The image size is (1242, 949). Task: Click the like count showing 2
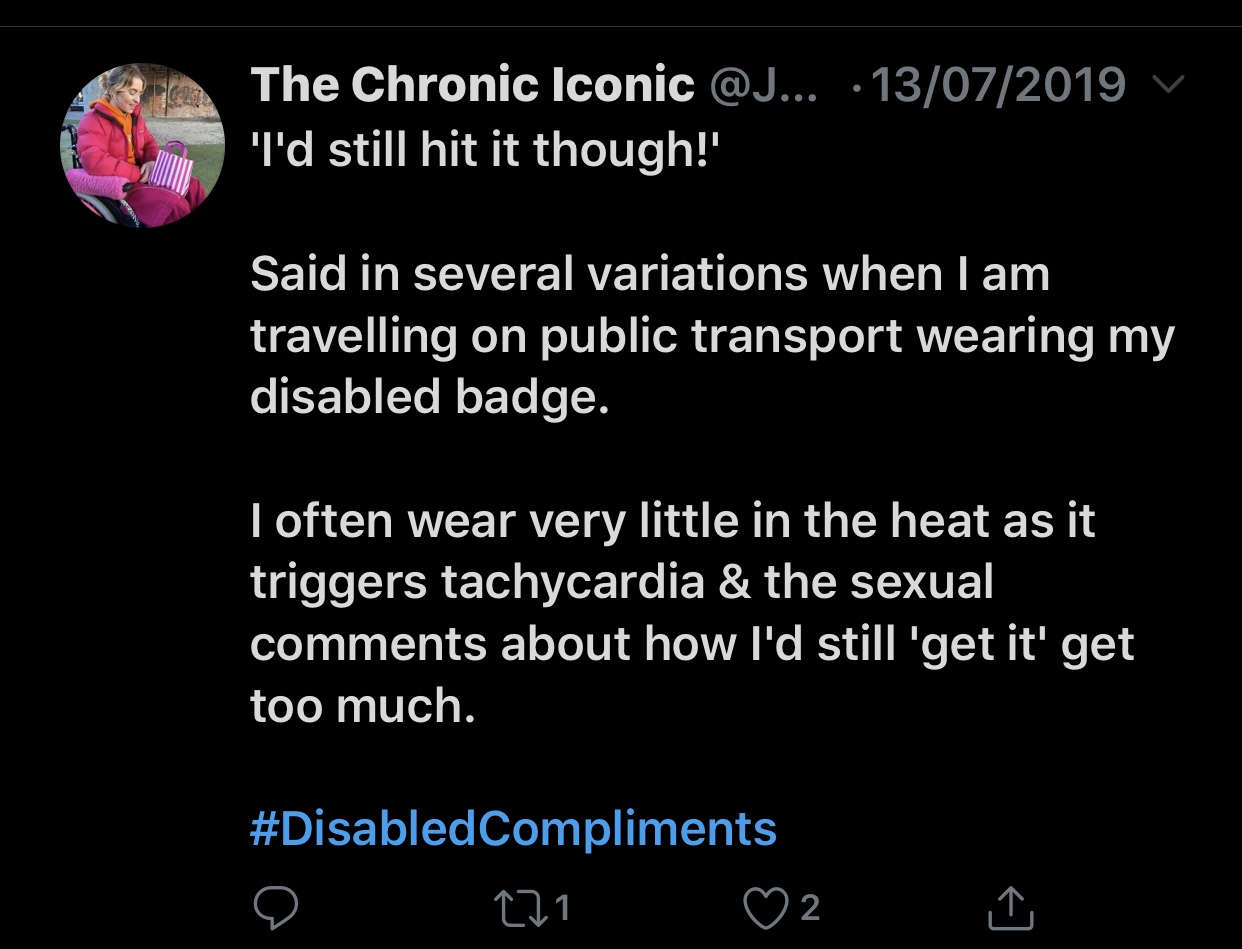(x=810, y=907)
